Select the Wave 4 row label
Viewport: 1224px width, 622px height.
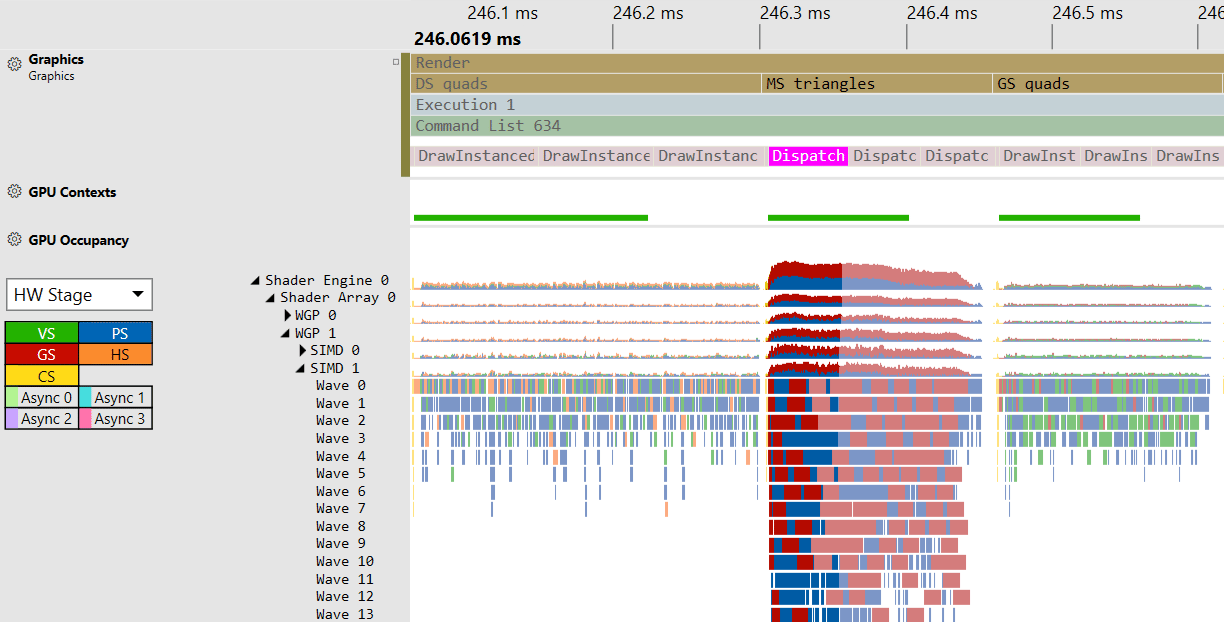pos(340,457)
